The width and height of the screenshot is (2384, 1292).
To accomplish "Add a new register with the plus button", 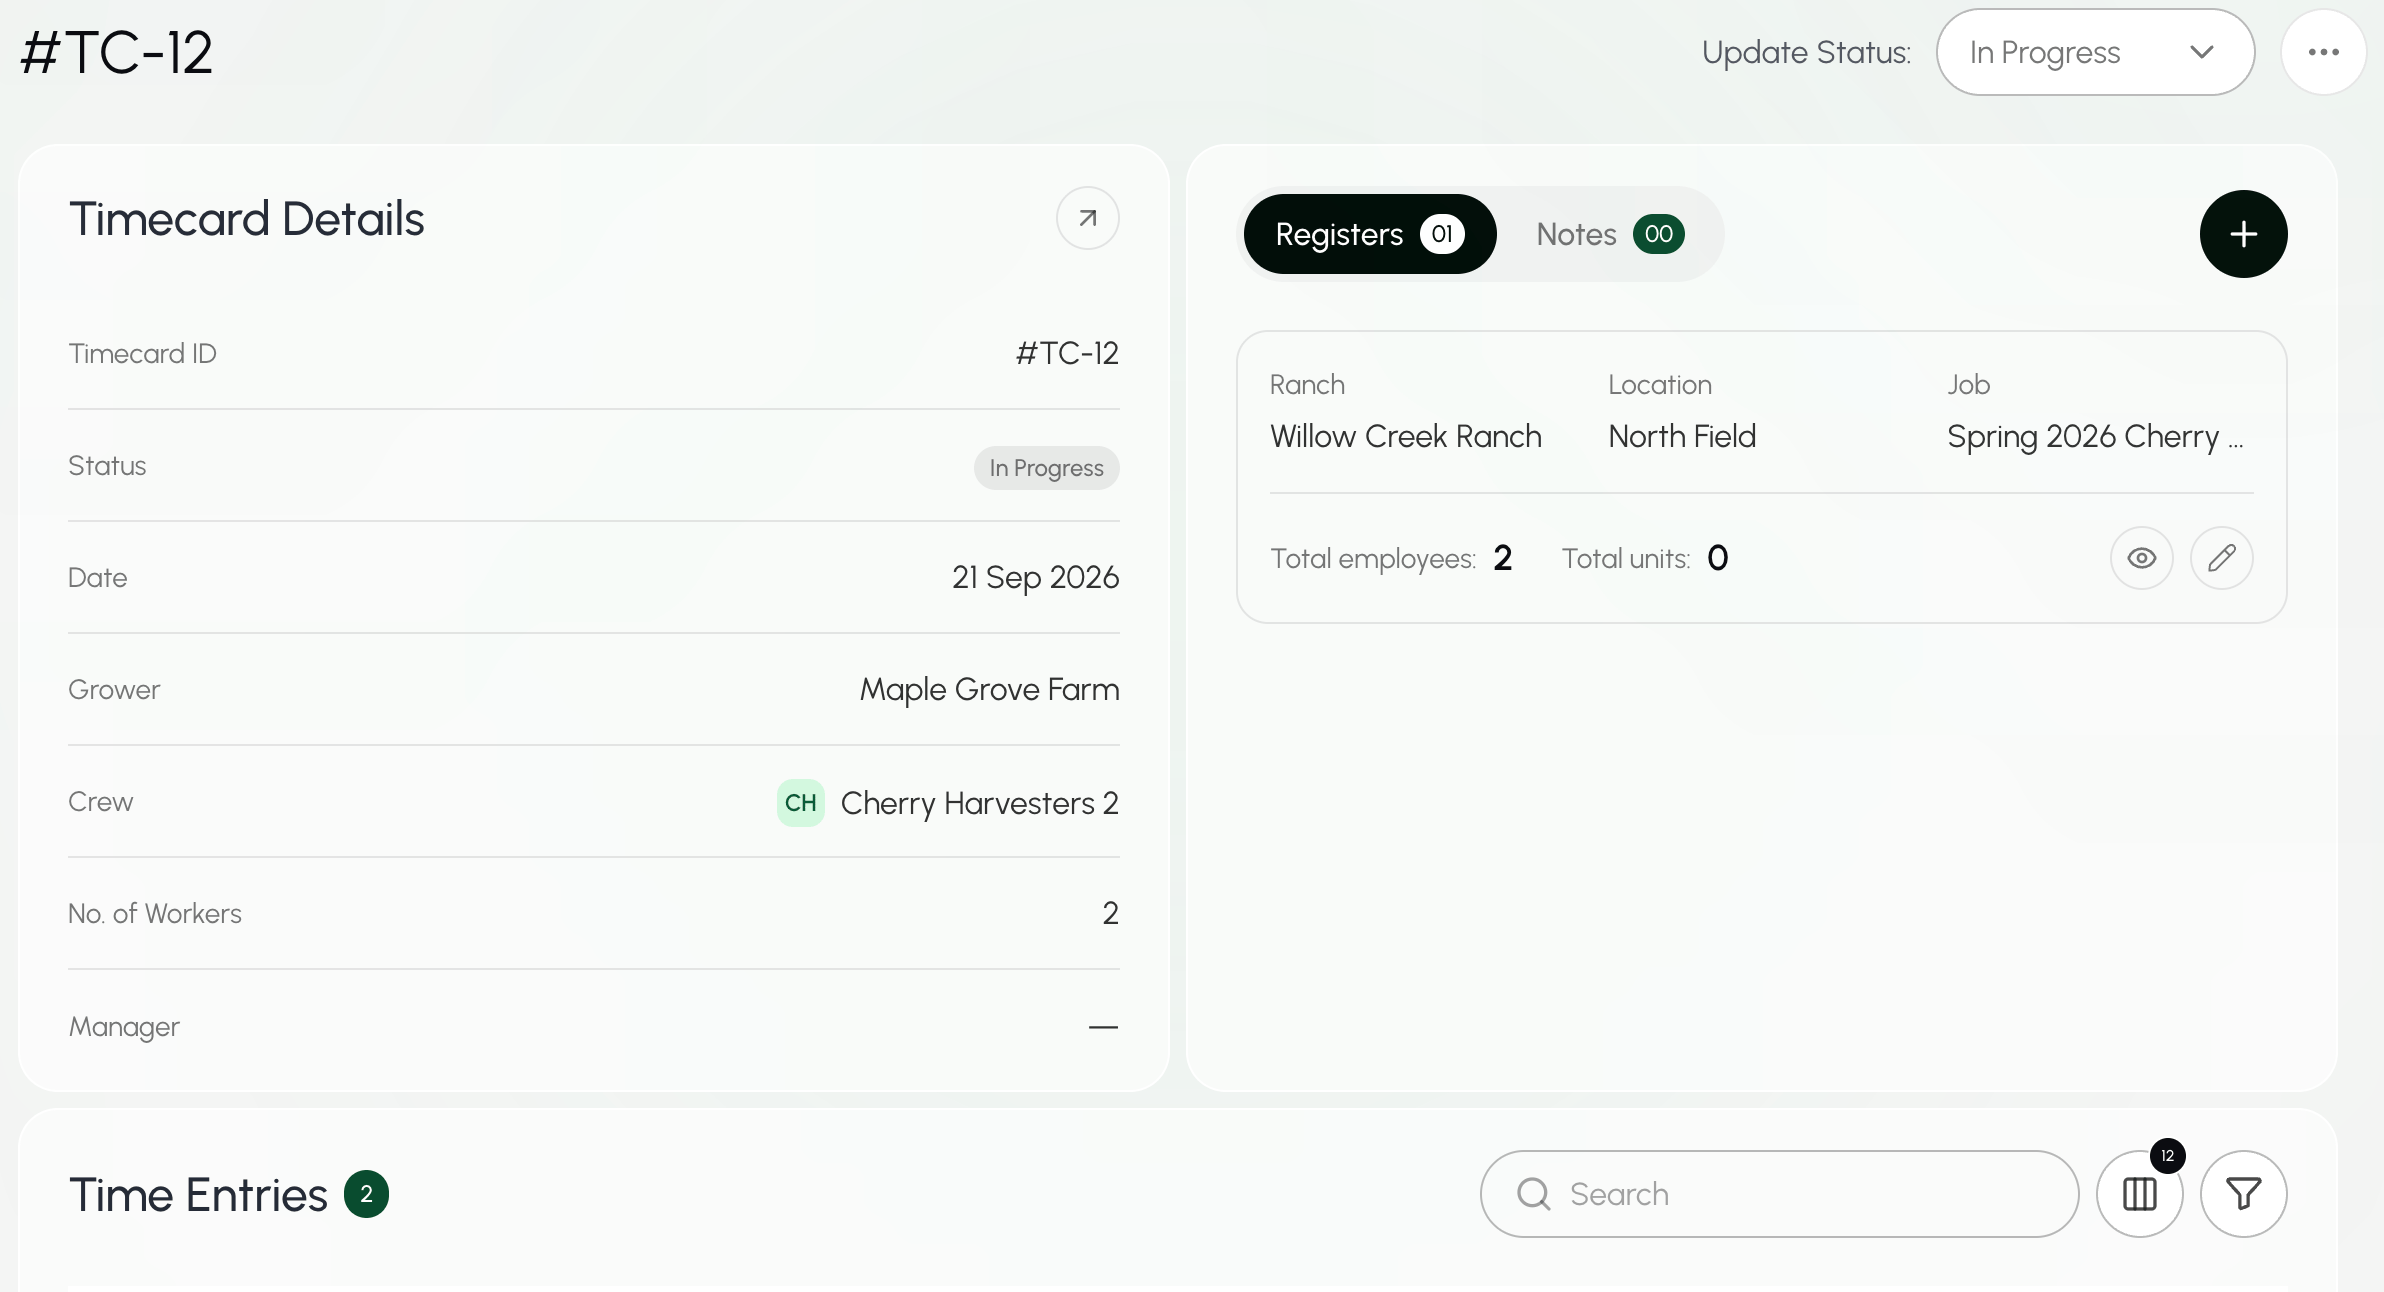I will (2243, 234).
